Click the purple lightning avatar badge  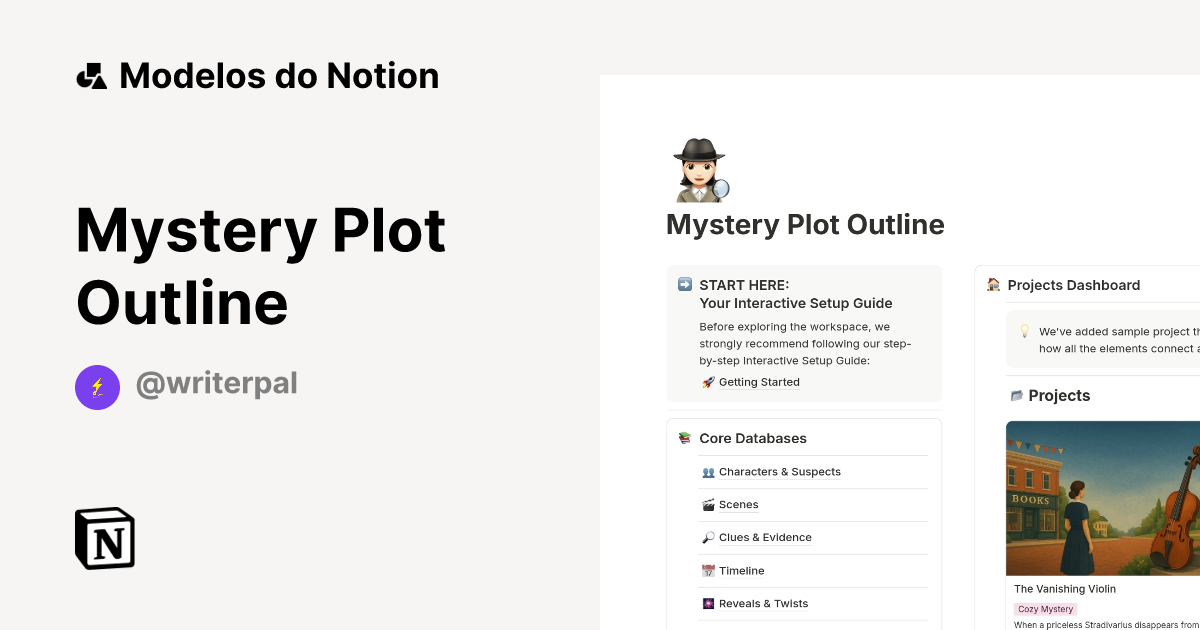97,387
